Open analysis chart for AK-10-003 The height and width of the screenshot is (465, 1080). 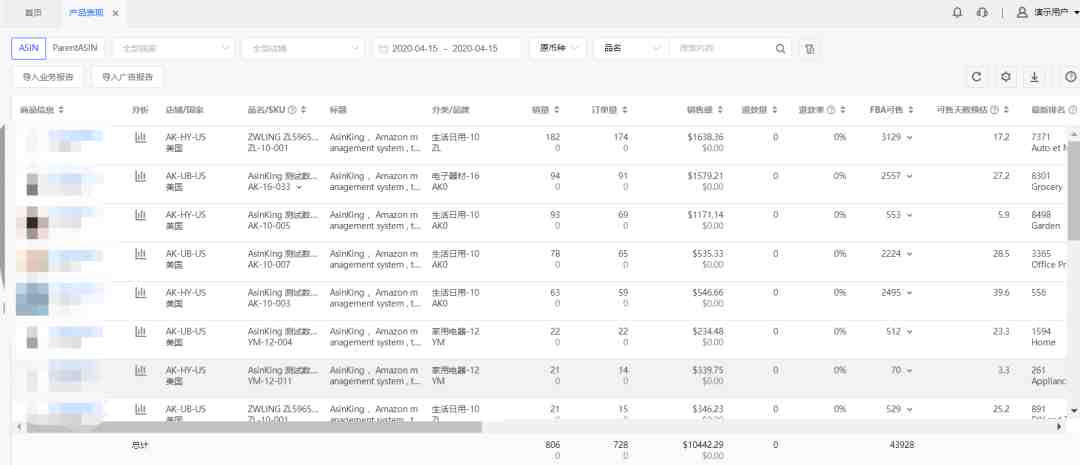[141, 293]
